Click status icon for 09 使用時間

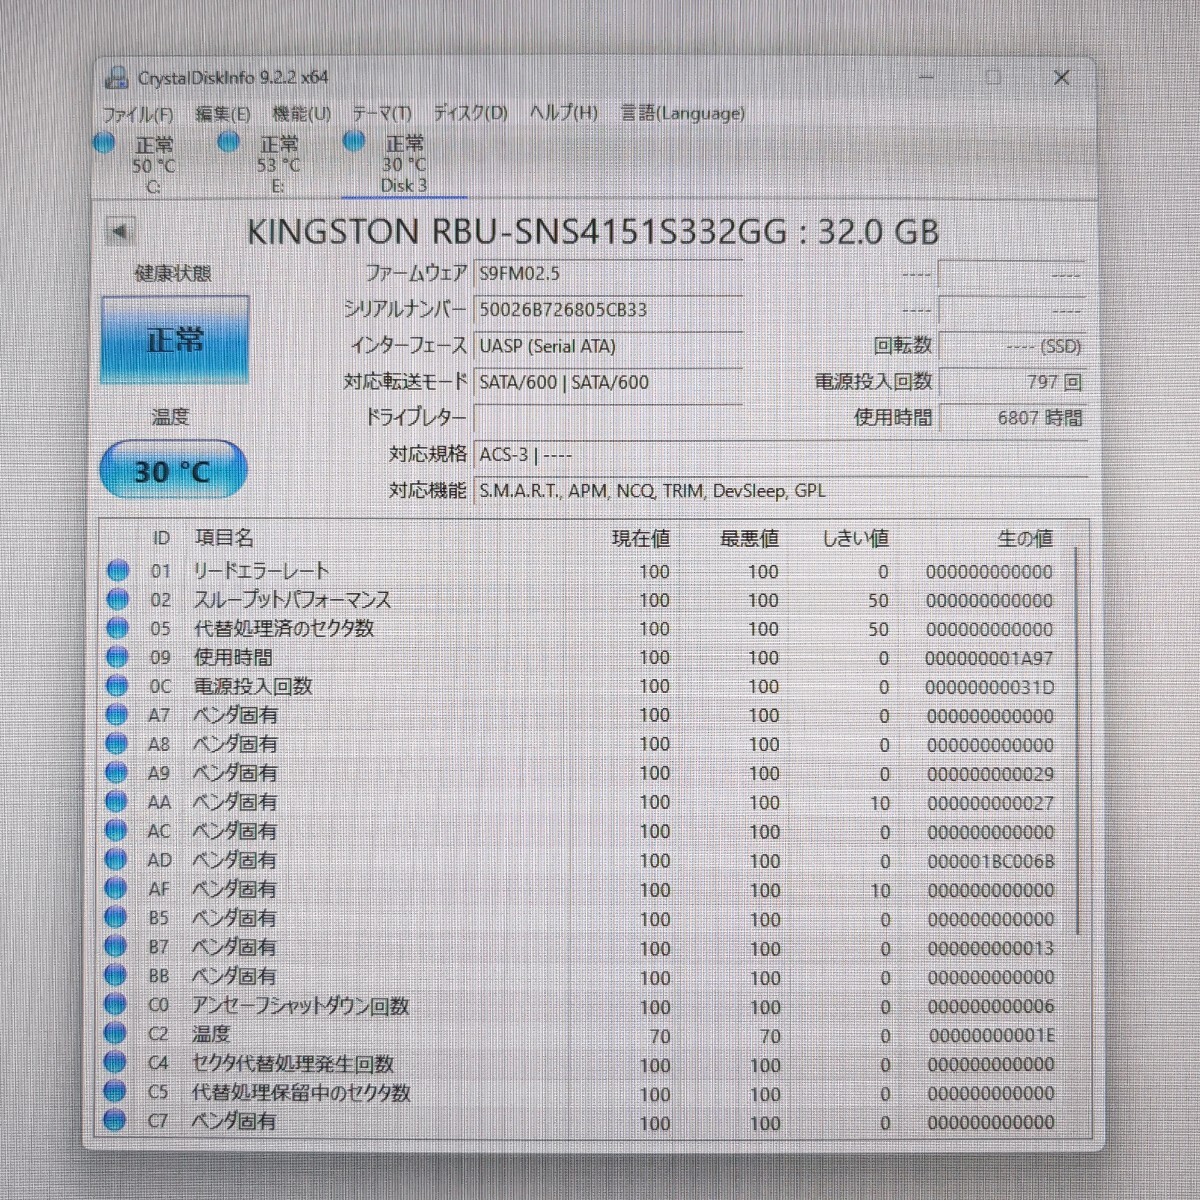(x=118, y=657)
